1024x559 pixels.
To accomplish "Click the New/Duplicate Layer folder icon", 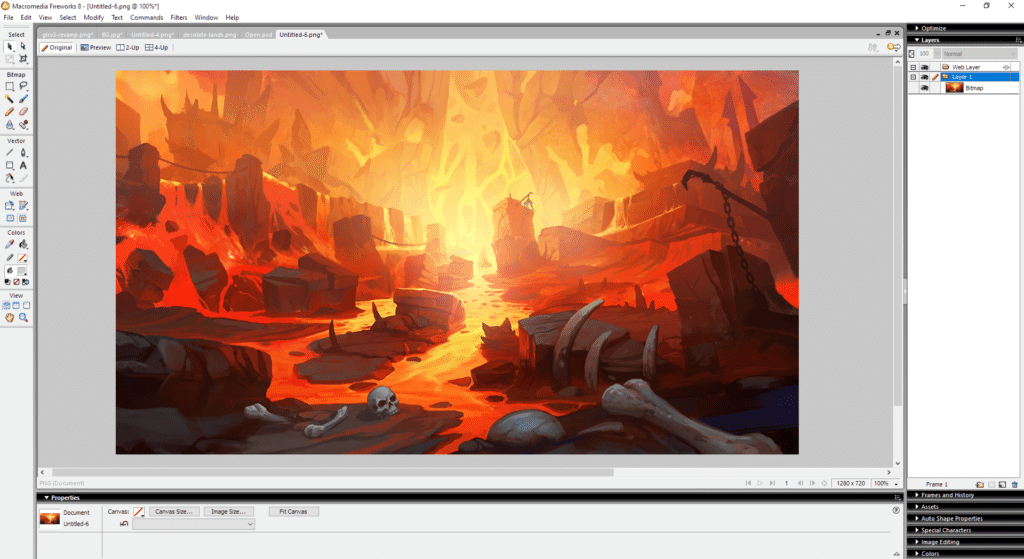I will click(980, 485).
